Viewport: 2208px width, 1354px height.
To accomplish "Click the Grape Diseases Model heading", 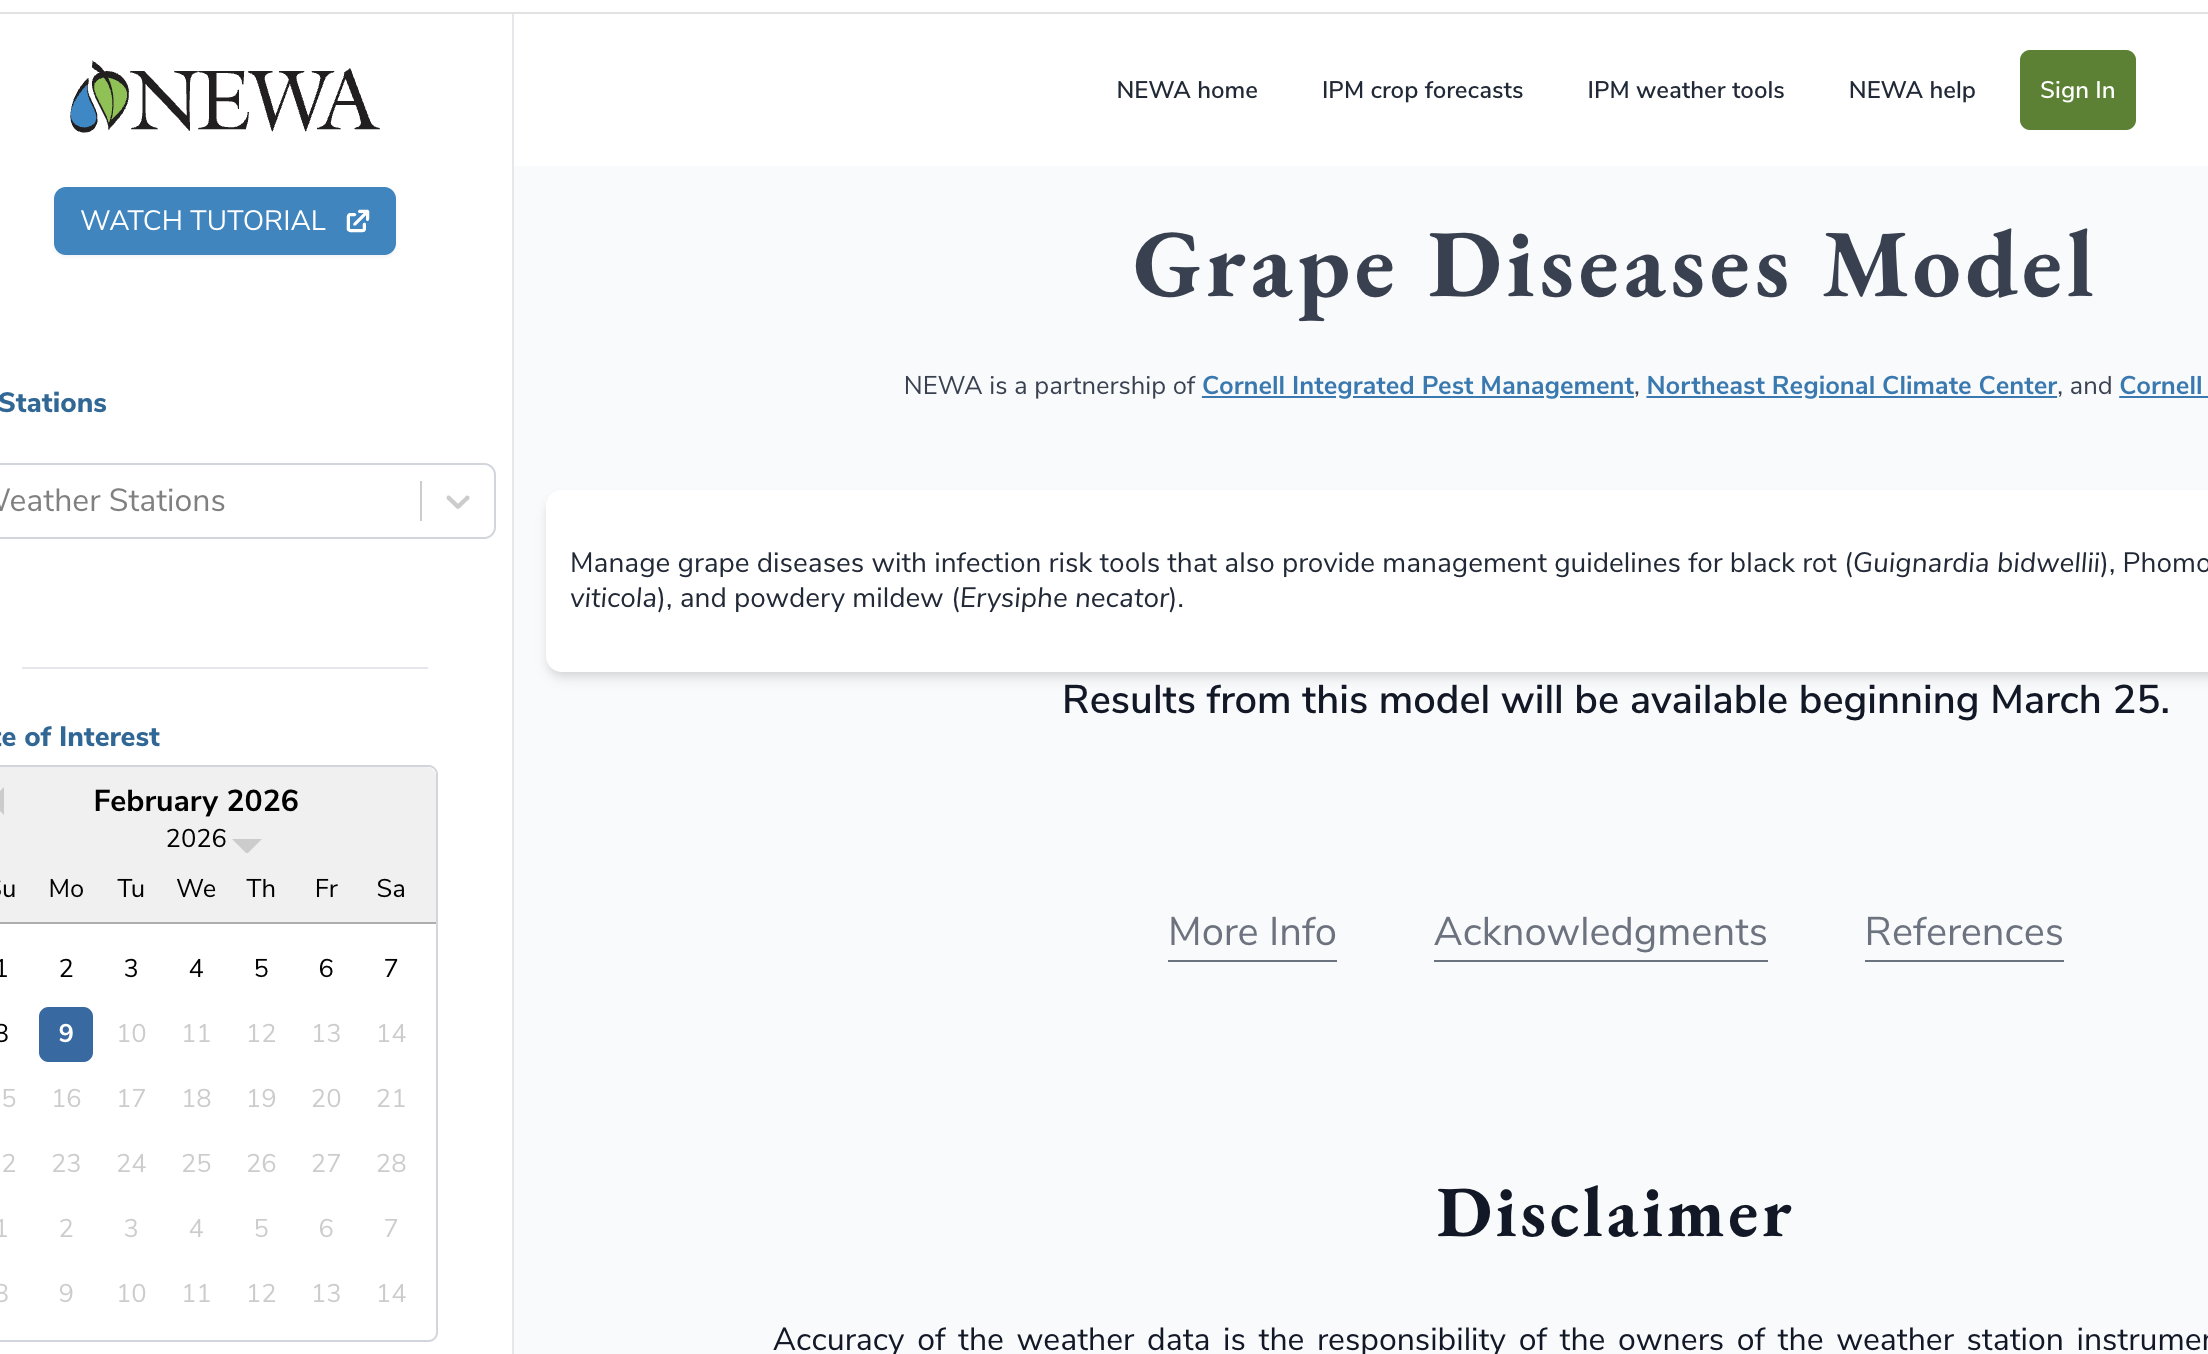I will point(1614,268).
